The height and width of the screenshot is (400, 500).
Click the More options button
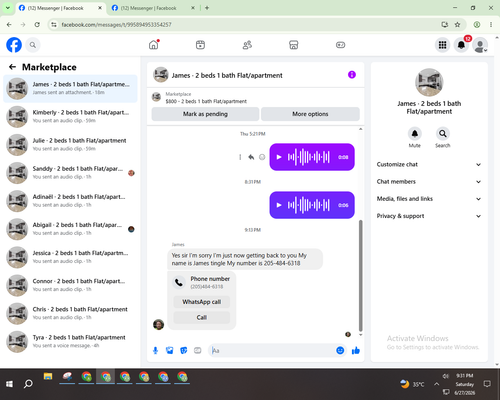[310, 114]
